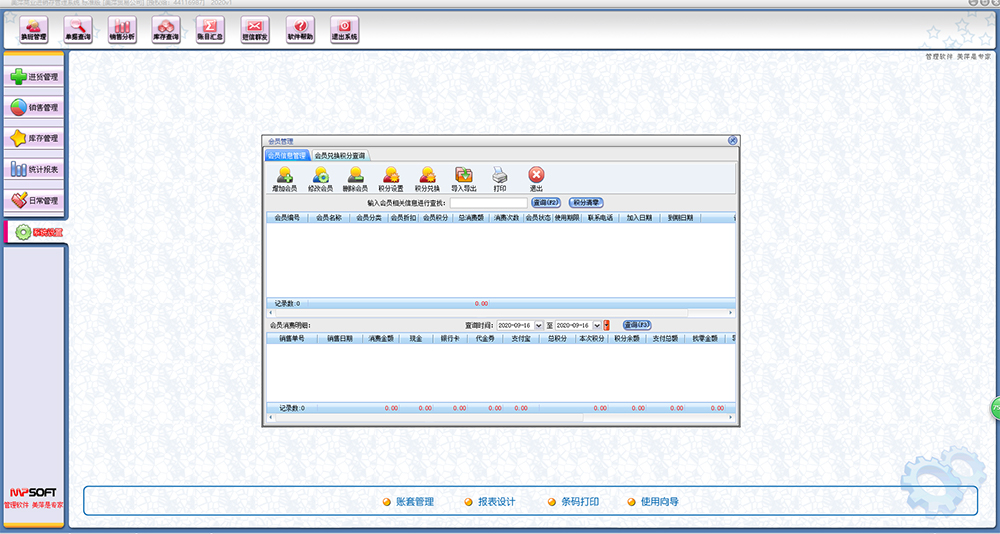Click the 修改会员 (edit member) icon

[320, 178]
